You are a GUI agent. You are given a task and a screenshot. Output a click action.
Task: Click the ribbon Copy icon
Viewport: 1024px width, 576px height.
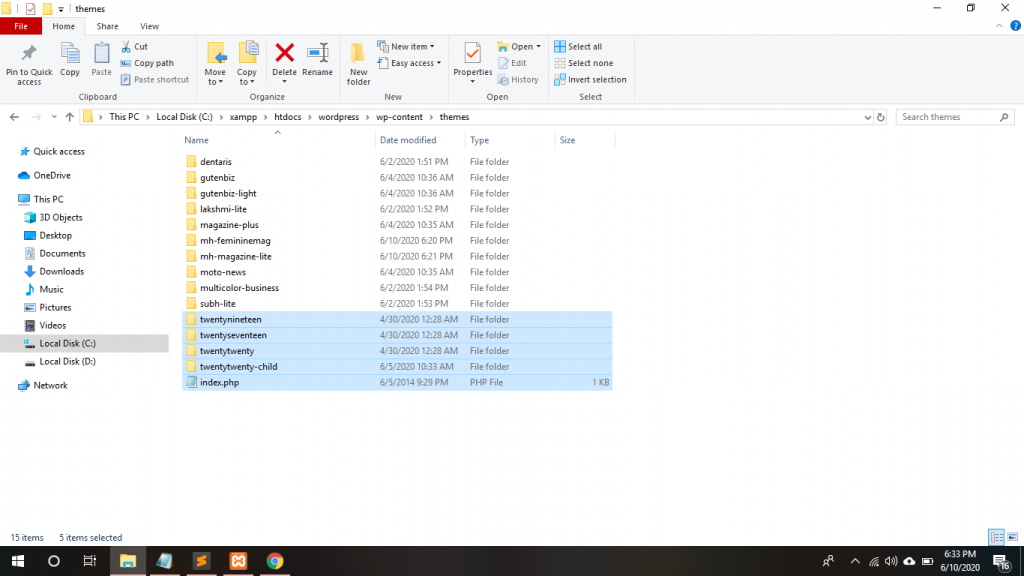pos(70,59)
